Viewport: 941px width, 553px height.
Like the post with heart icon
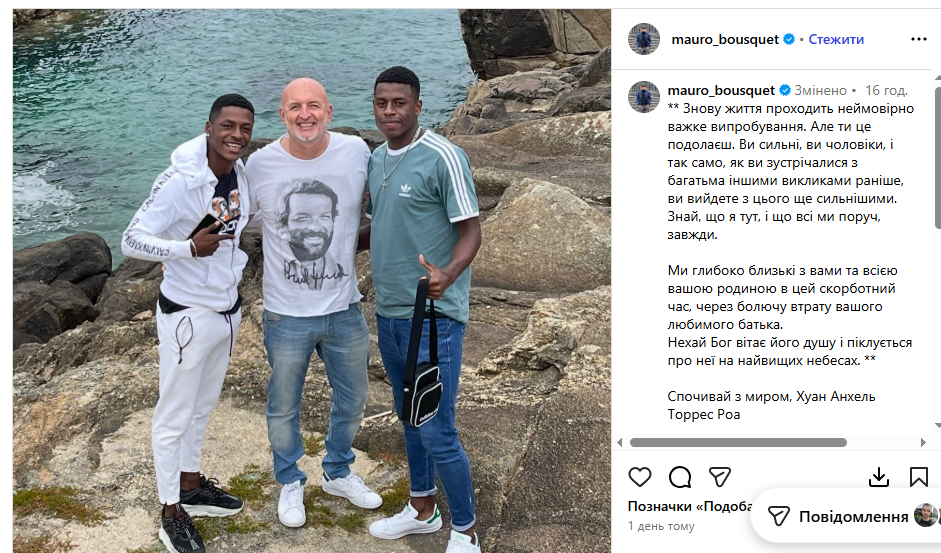[x=640, y=477]
